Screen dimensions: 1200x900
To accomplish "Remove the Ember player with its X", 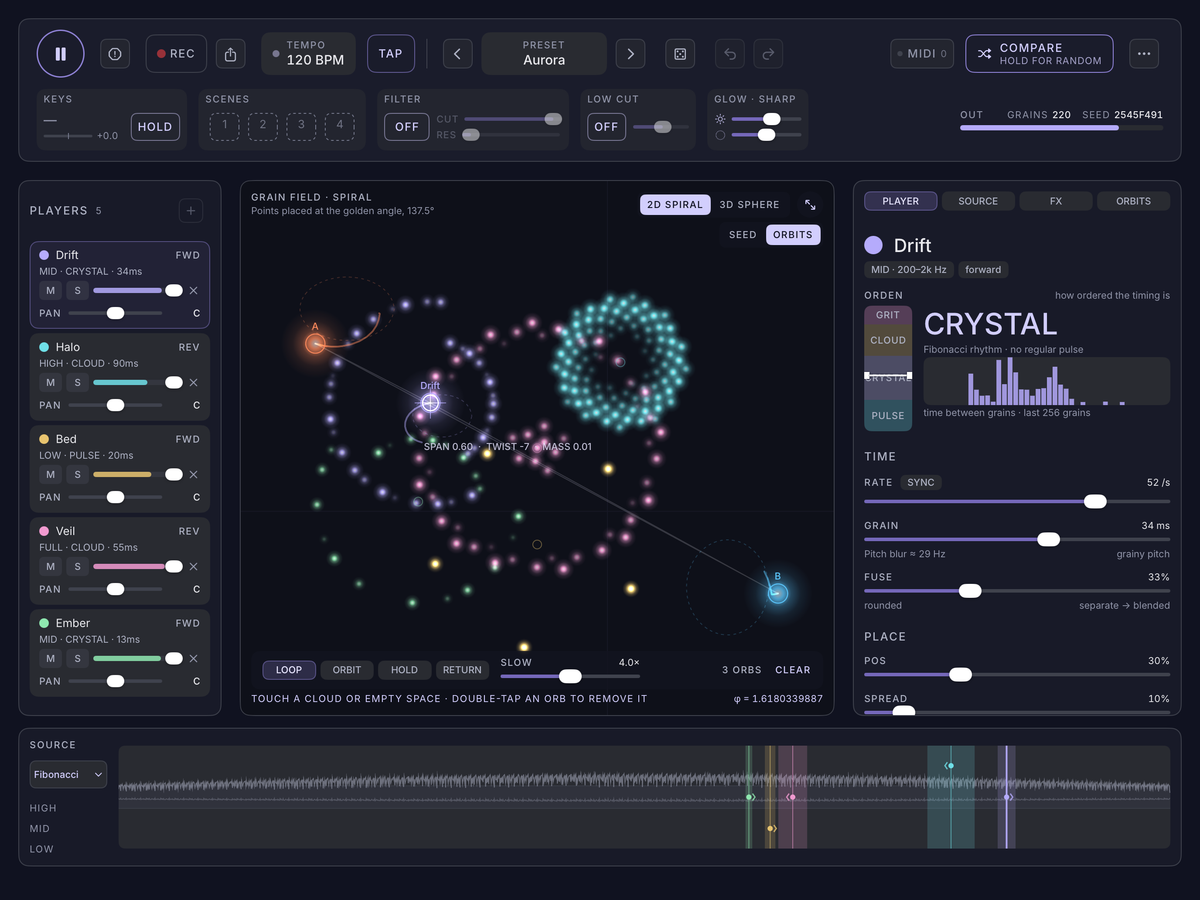I will coord(194,659).
